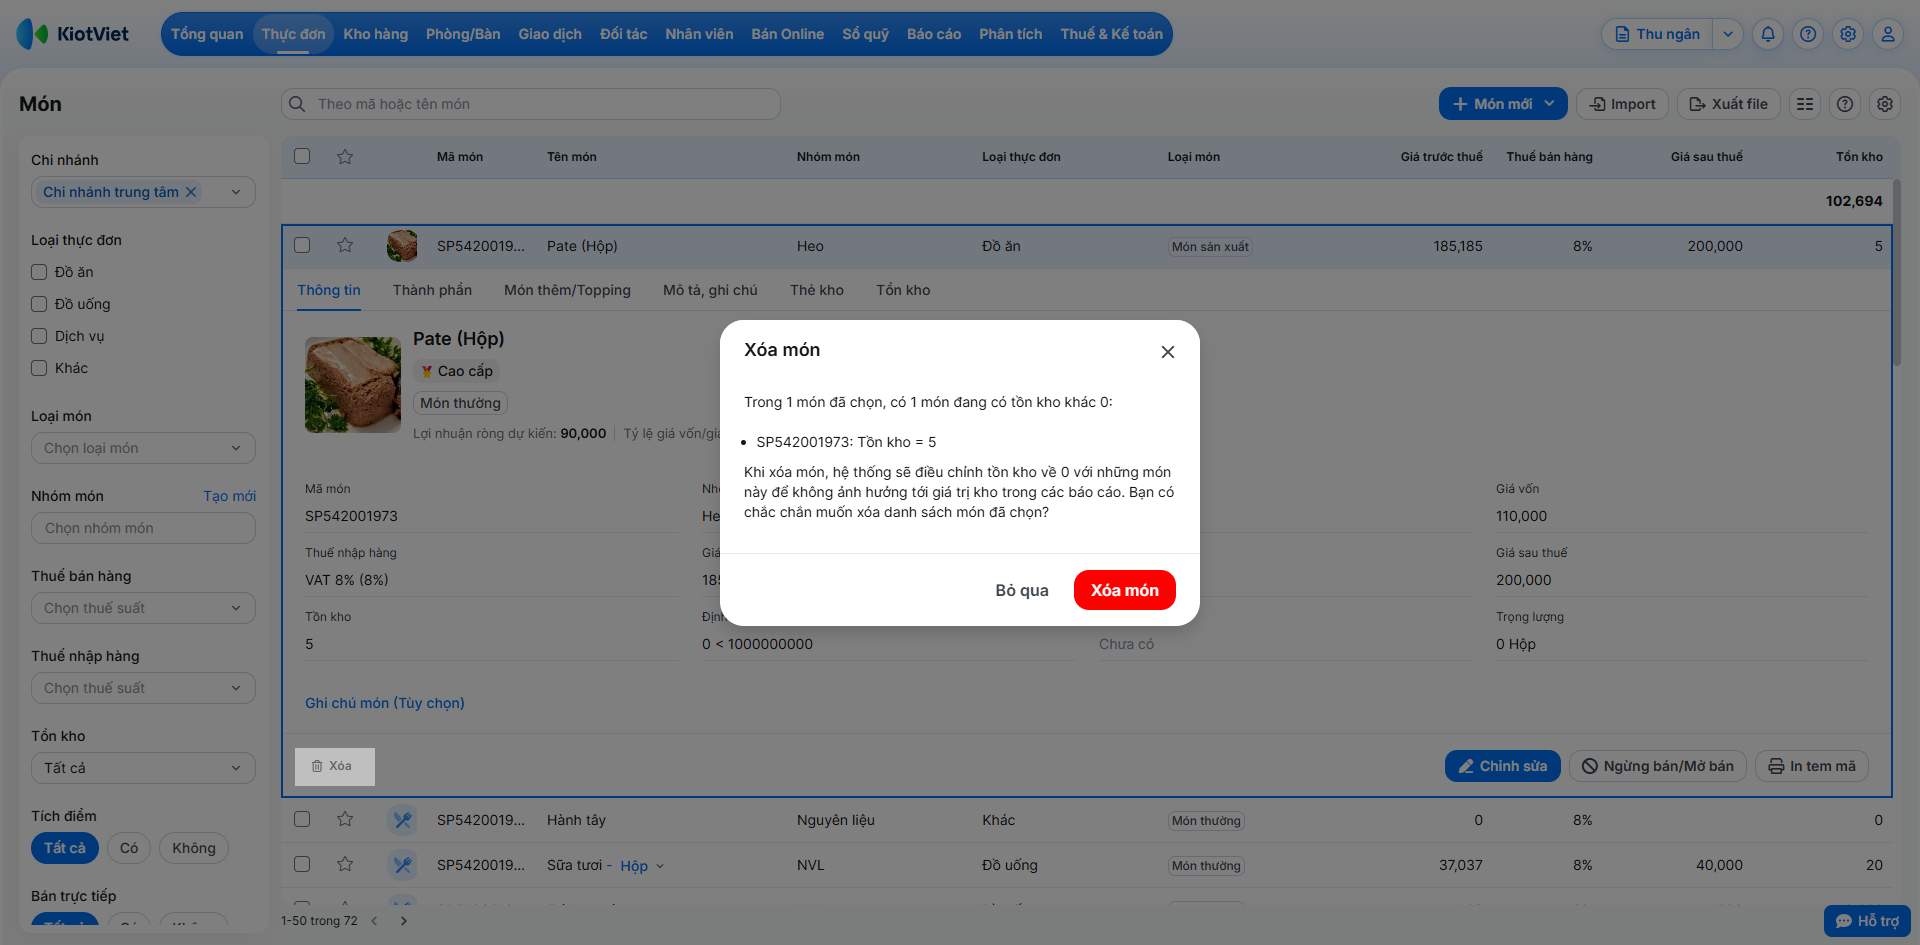The width and height of the screenshot is (1920, 945).
Task: Close the Xóa món dialog
Action: coord(1167,352)
